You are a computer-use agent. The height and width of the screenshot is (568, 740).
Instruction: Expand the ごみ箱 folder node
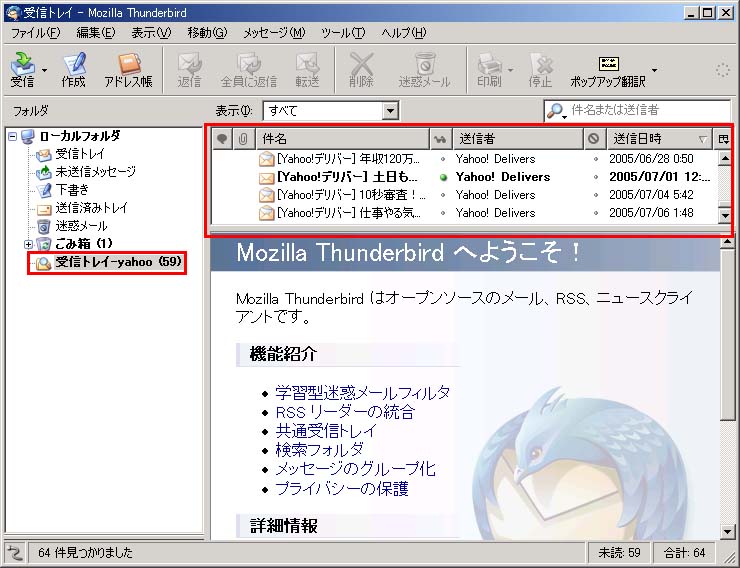pos(28,244)
